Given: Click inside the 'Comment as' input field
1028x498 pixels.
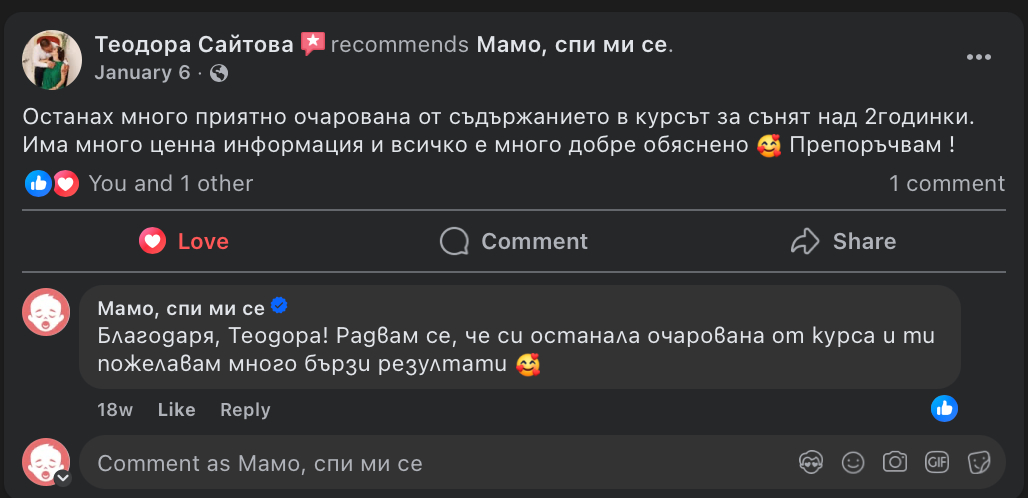Looking at the screenshot, I should (x=440, y=463).
